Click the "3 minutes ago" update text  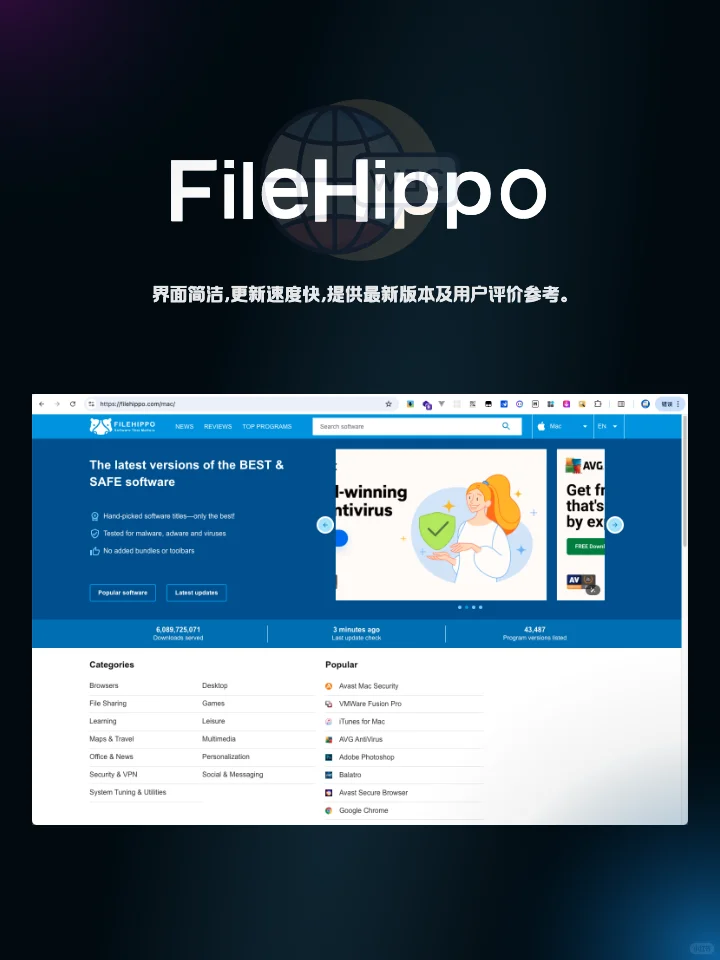[356, 629]
